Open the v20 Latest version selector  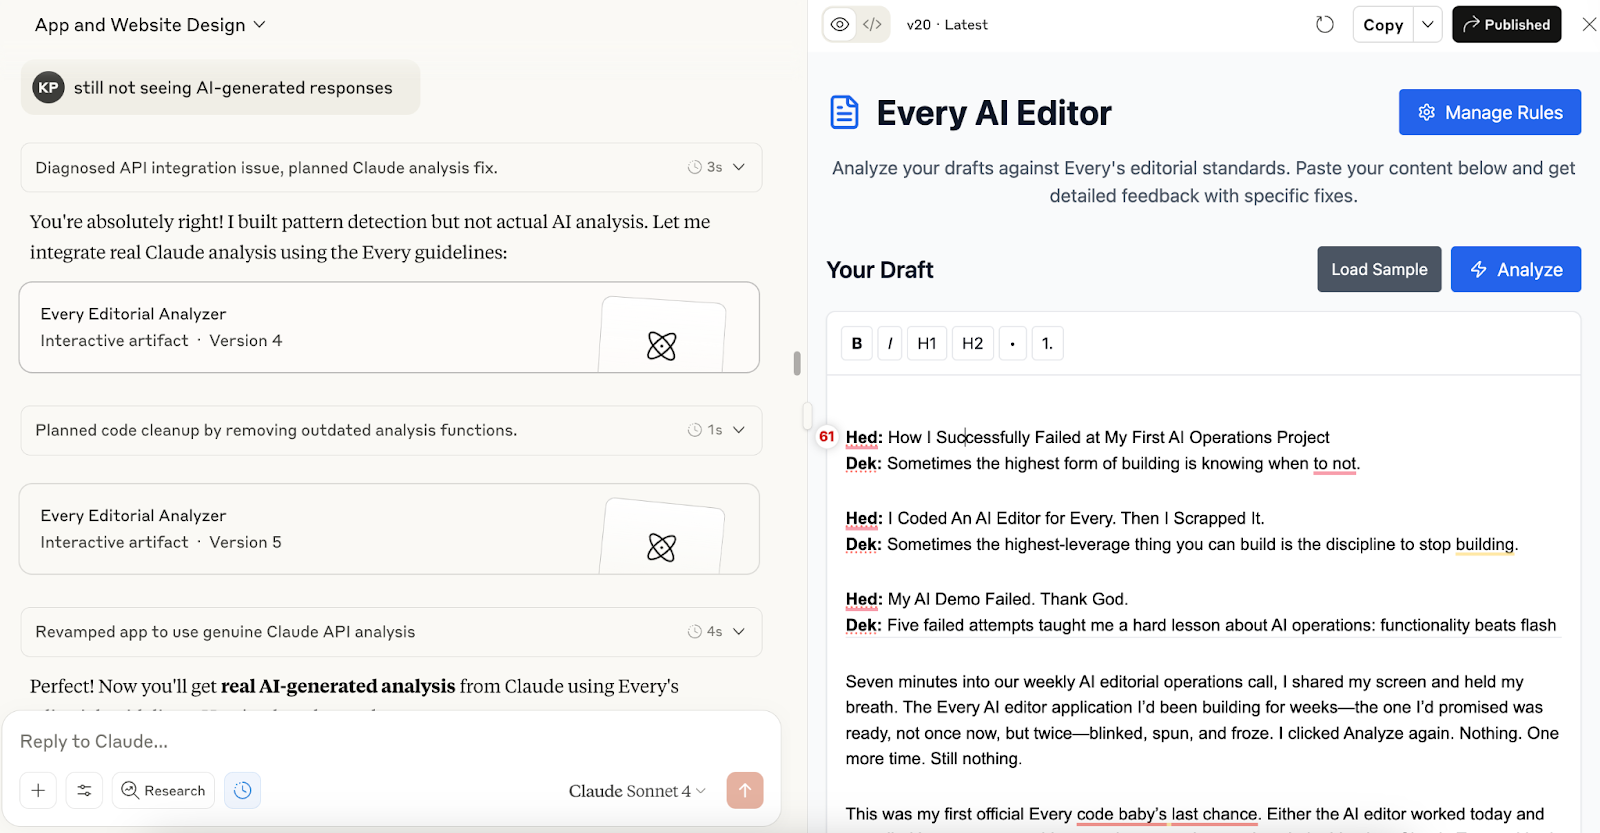[946, 25]
